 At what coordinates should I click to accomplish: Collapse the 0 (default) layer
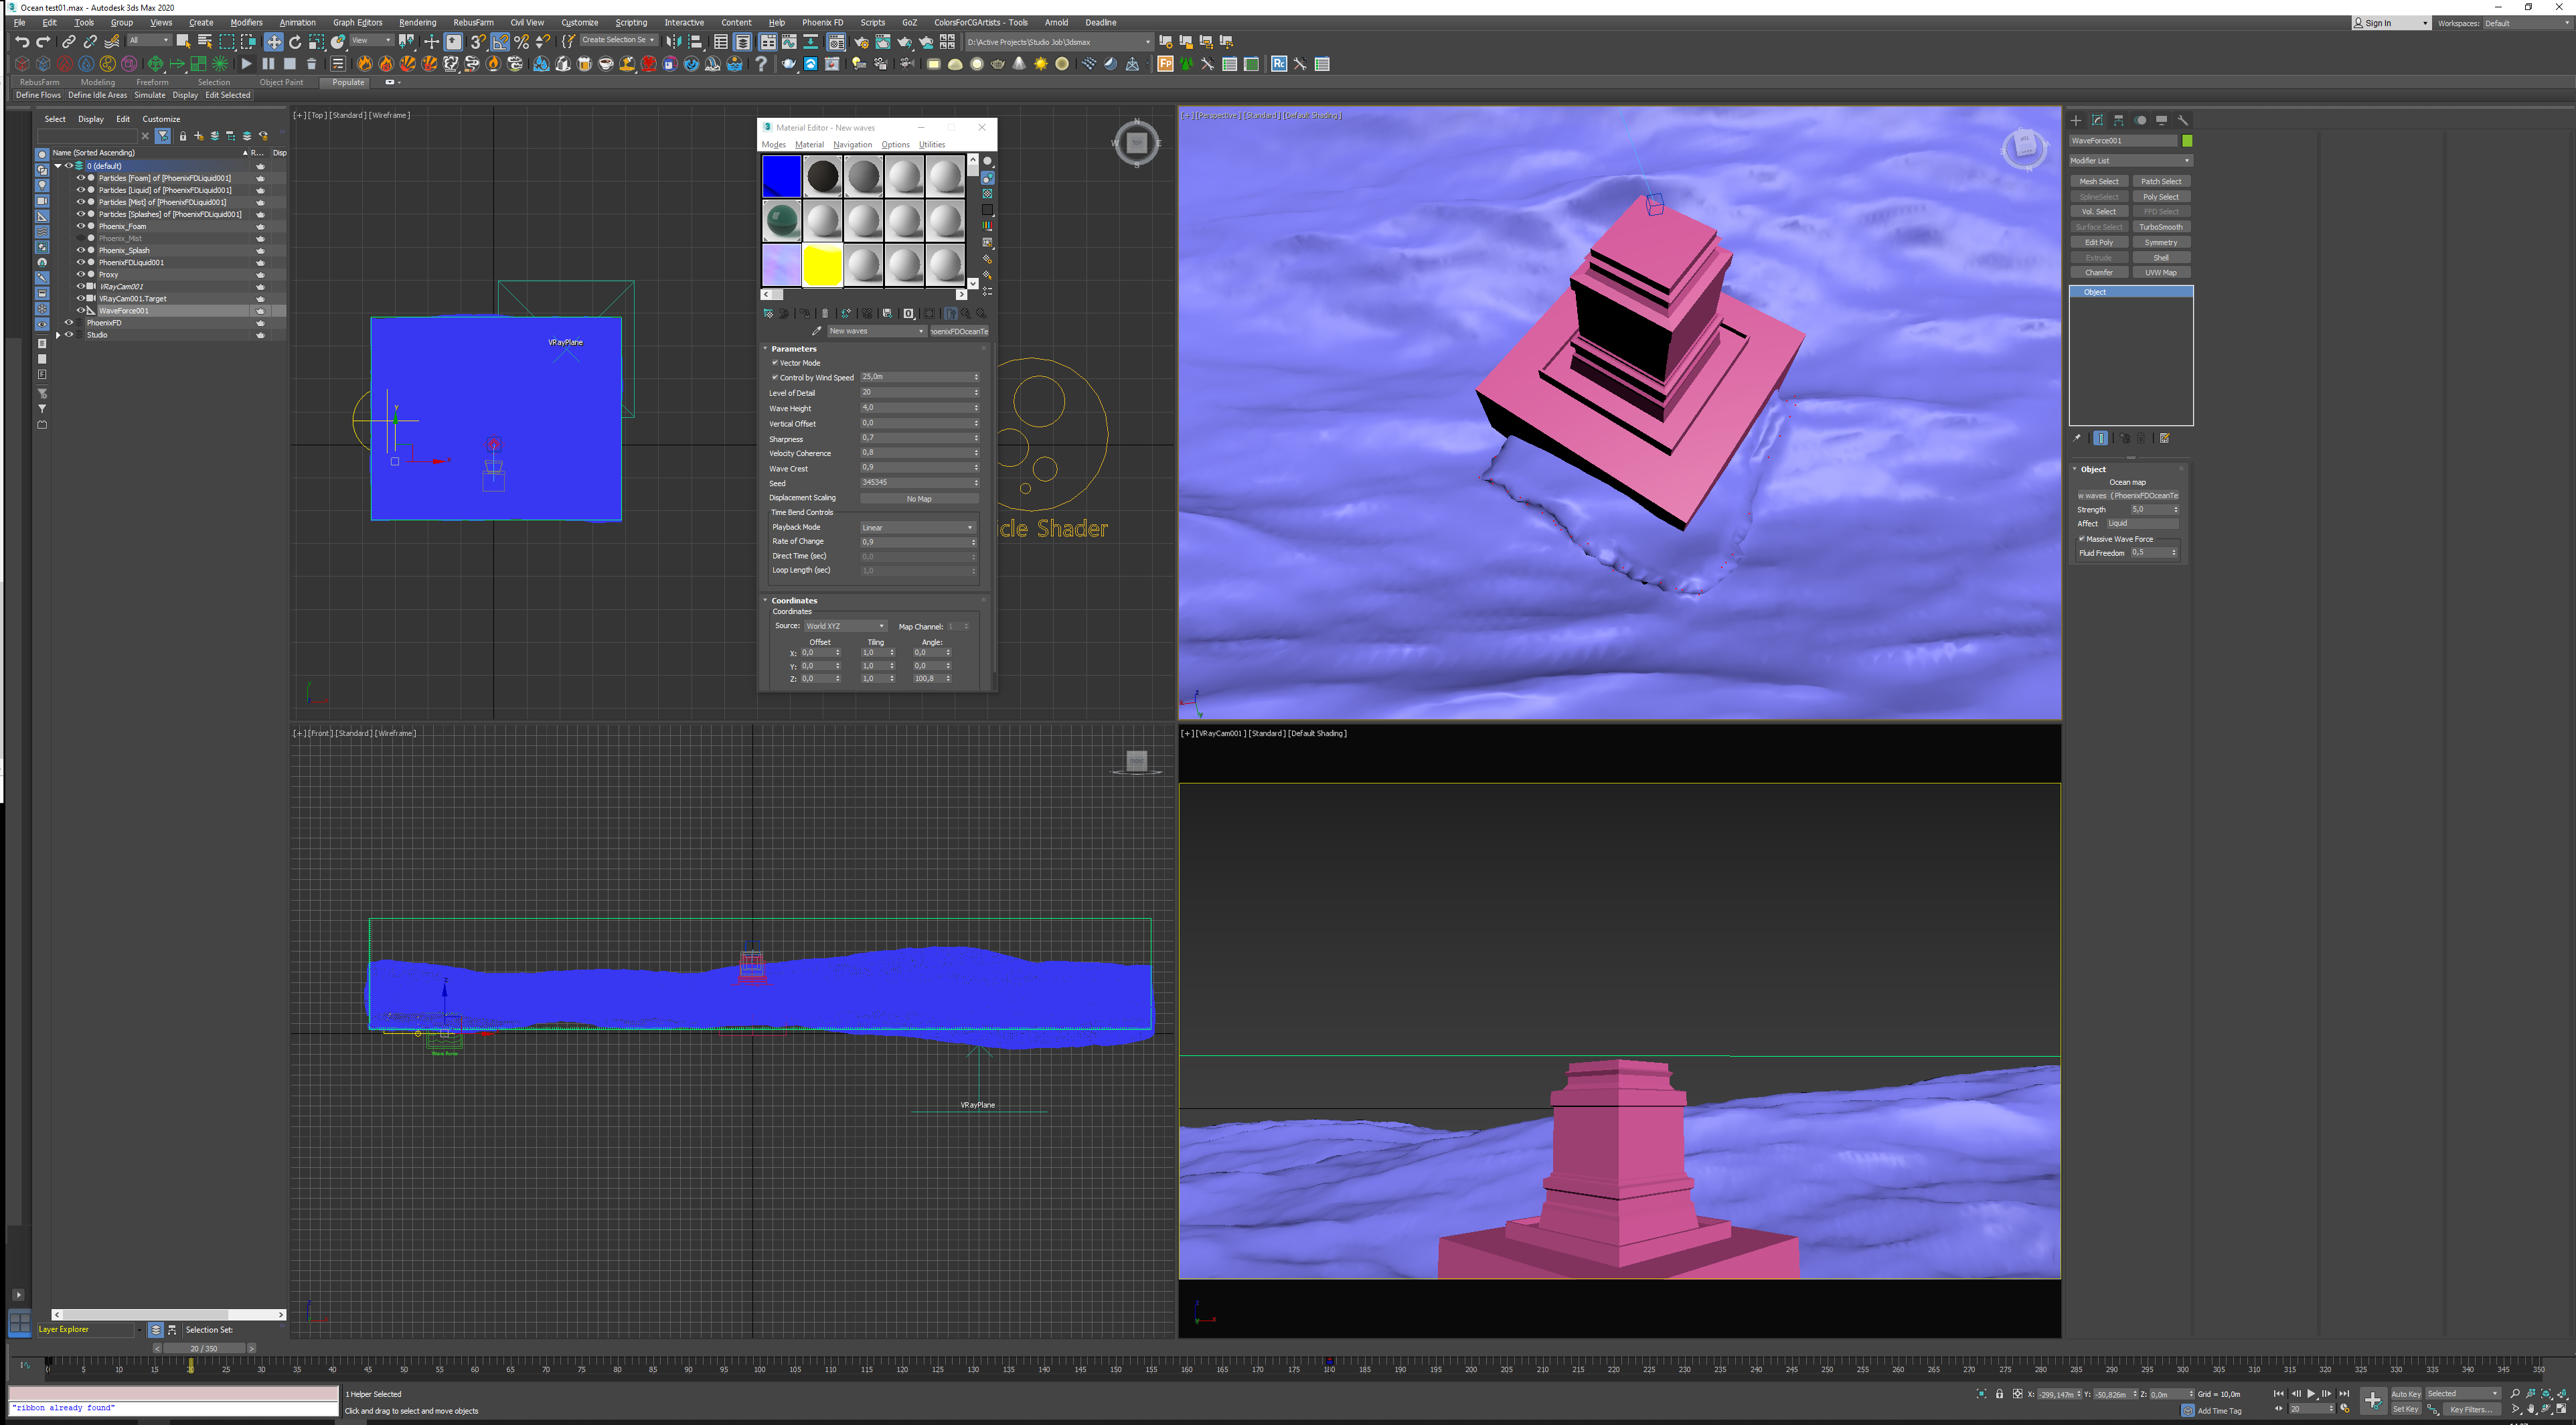[x=58, y=166]
